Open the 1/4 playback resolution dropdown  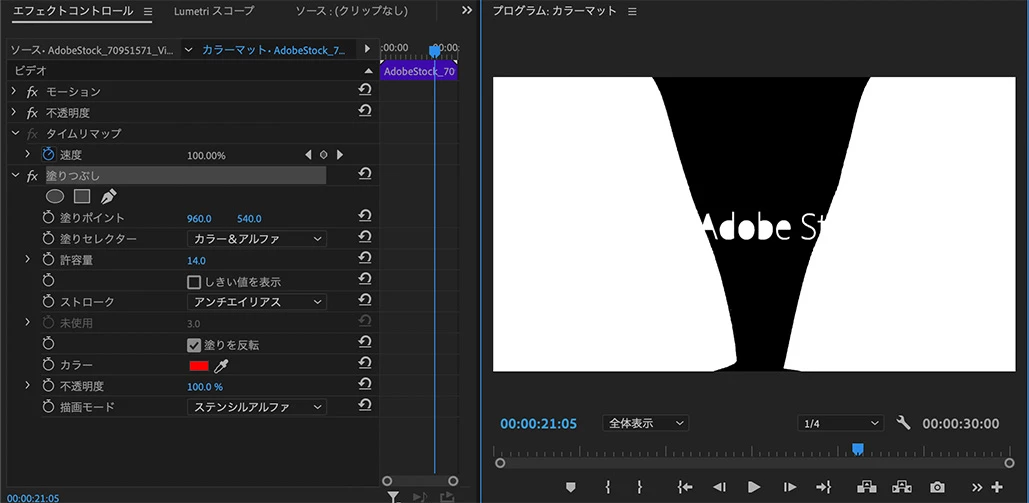pos(841,423)
